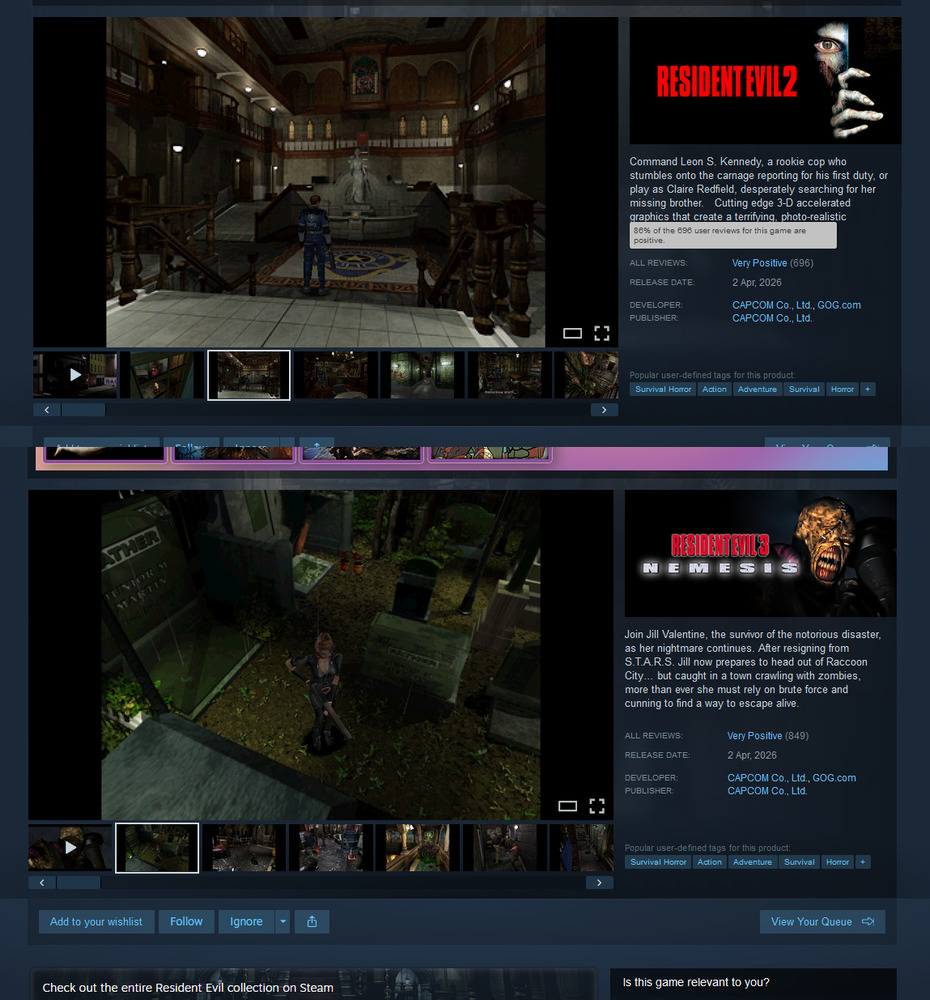Select the sixth Resident Evil 2 thumbnail

click(x=510, y=375)
